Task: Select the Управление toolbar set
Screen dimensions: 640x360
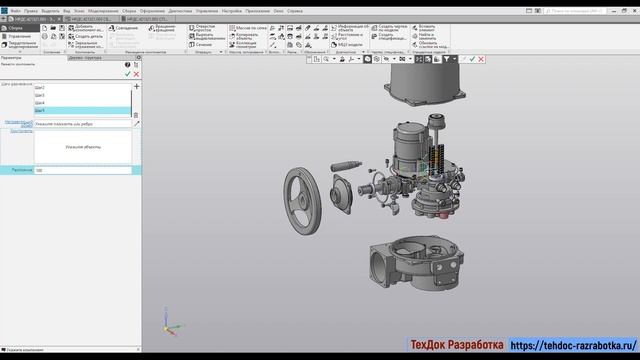Action: pyautogui.click(x=20, y=36)
